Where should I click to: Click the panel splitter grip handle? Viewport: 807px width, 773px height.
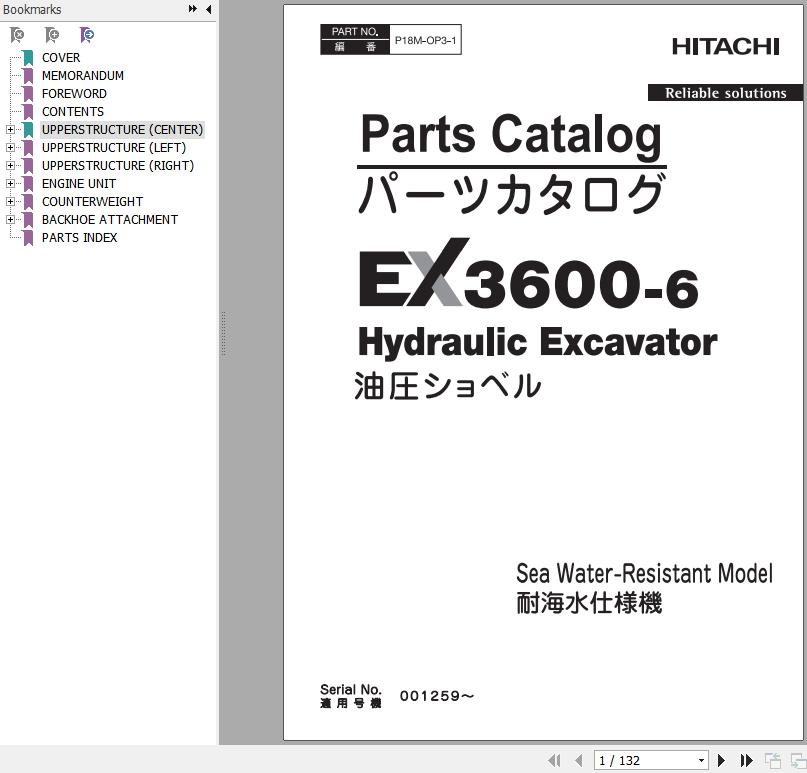223,333
